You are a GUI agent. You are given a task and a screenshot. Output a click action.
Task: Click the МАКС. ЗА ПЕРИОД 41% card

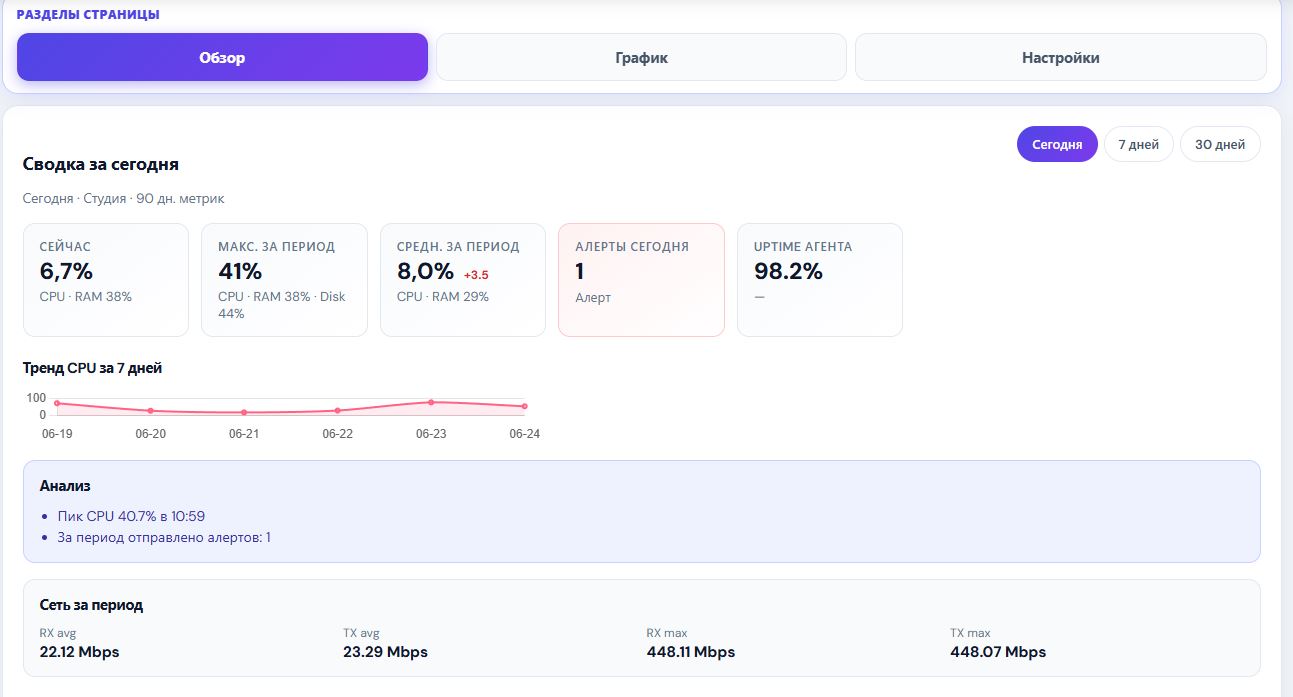[284, 280]
